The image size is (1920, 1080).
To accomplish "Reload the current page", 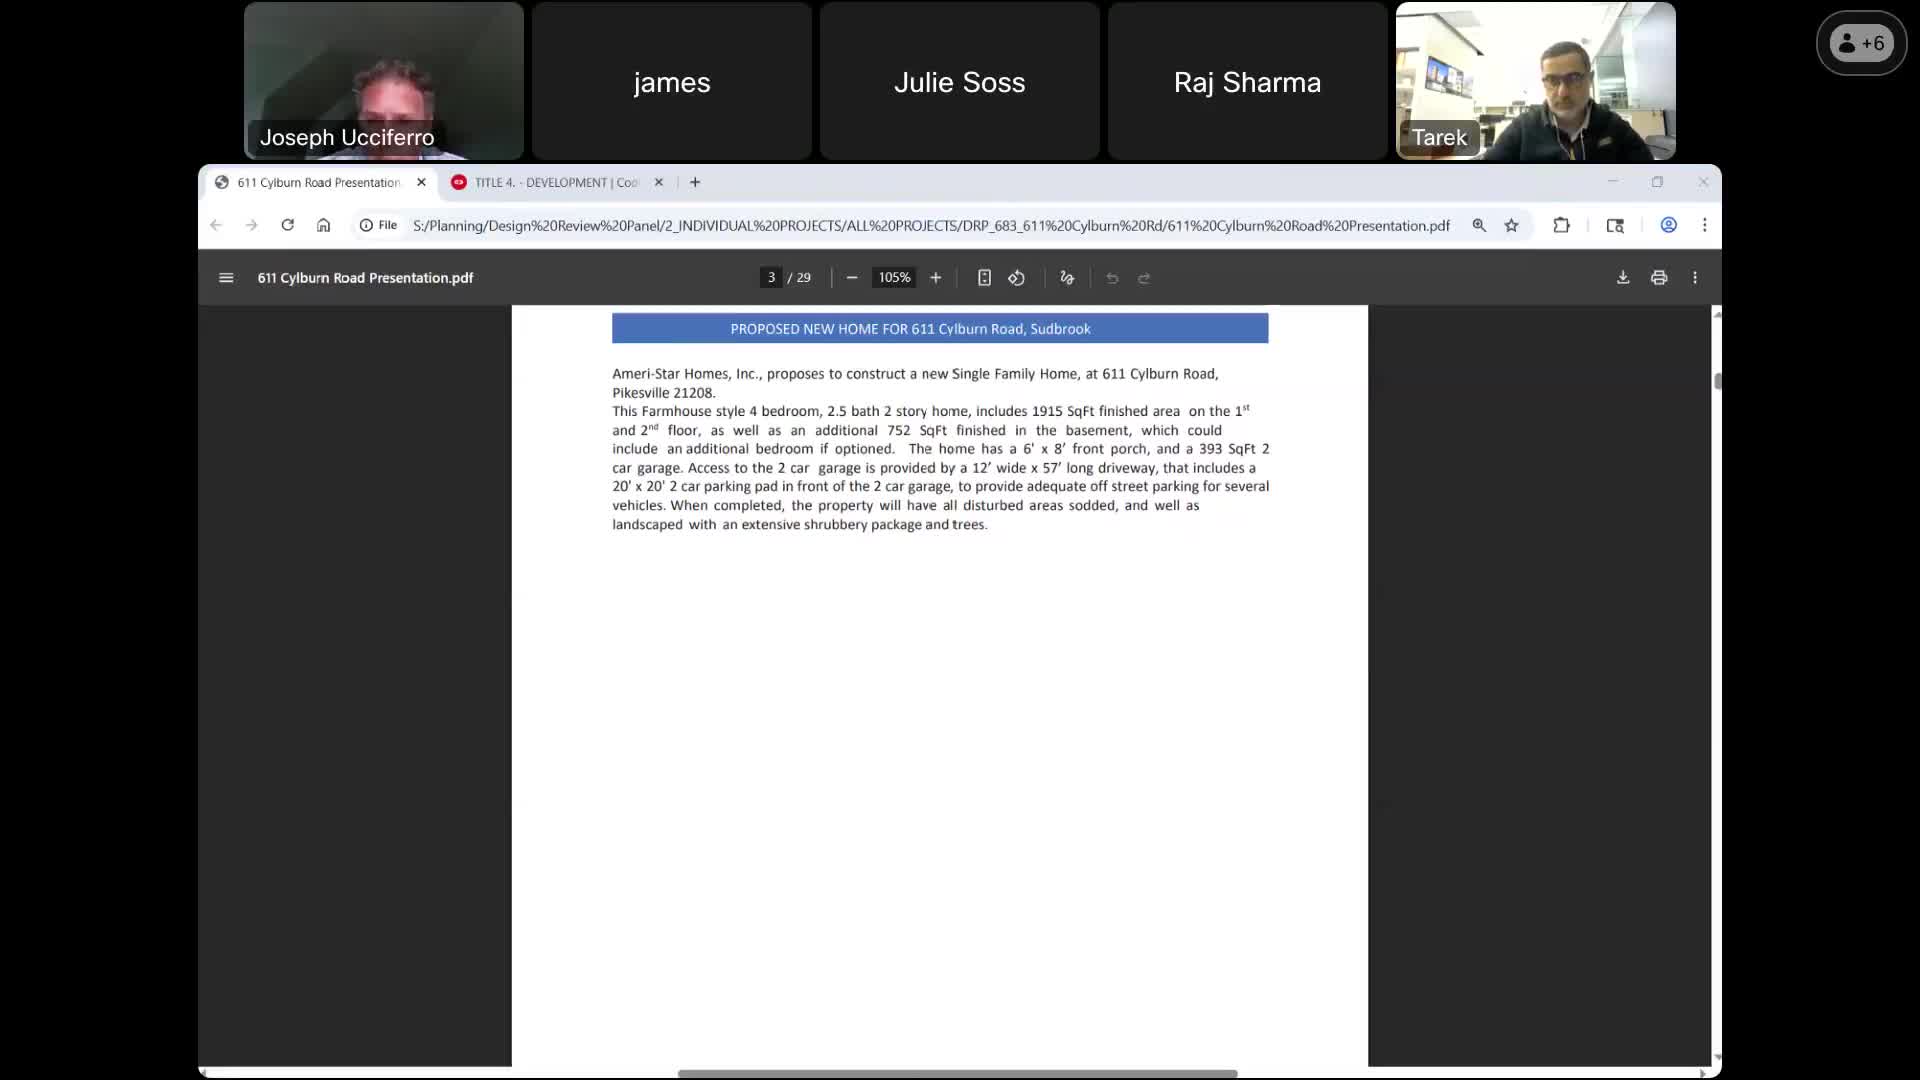I will click(x=288, y=225).
